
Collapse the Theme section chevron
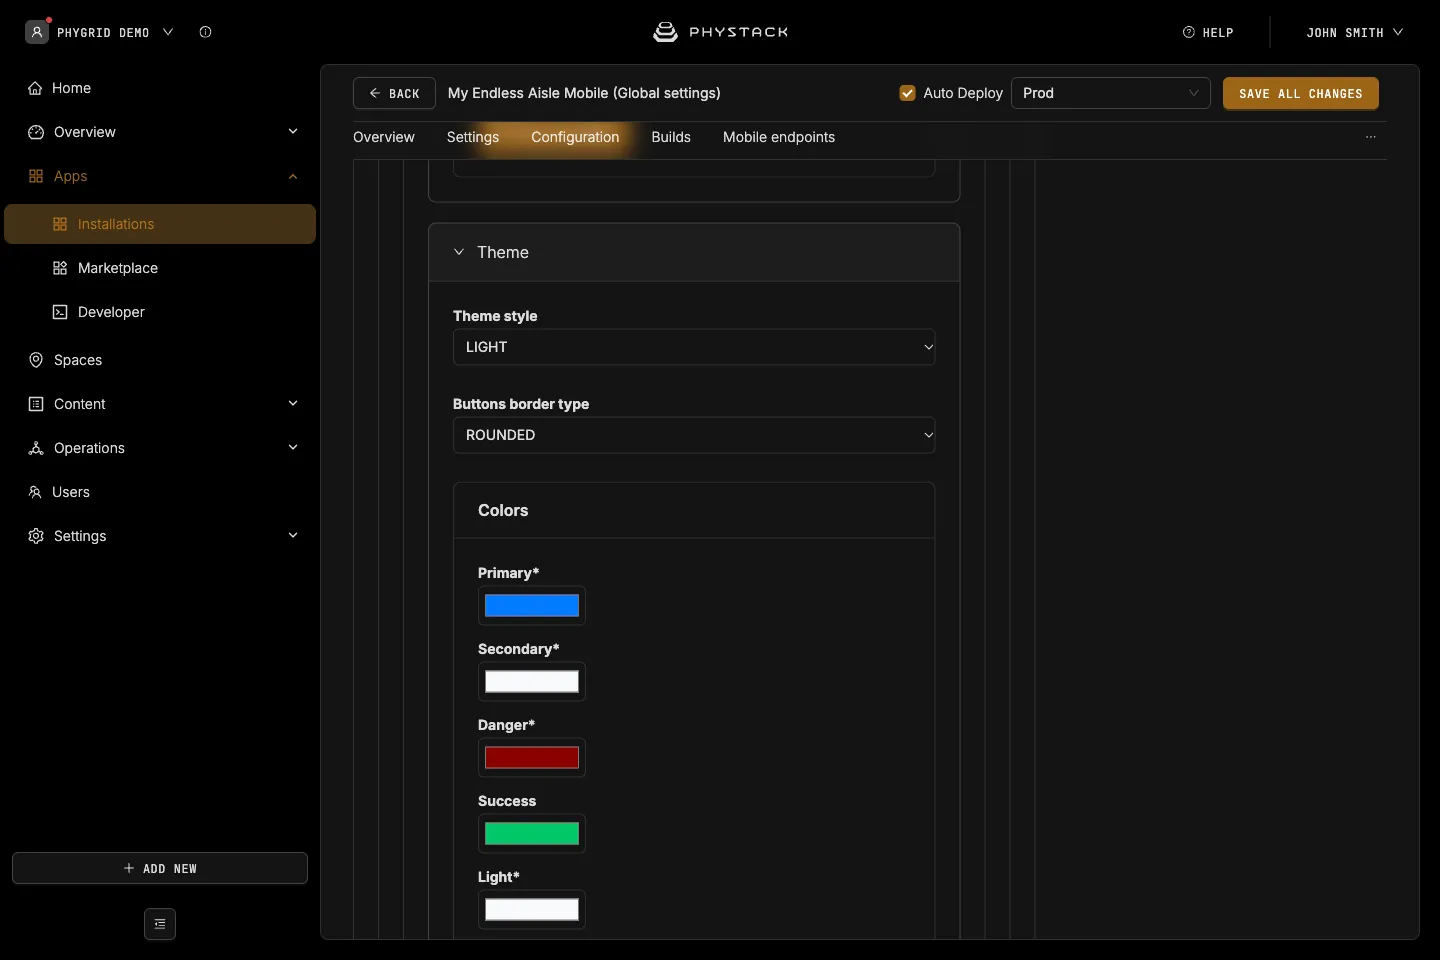tap(459, 252)
